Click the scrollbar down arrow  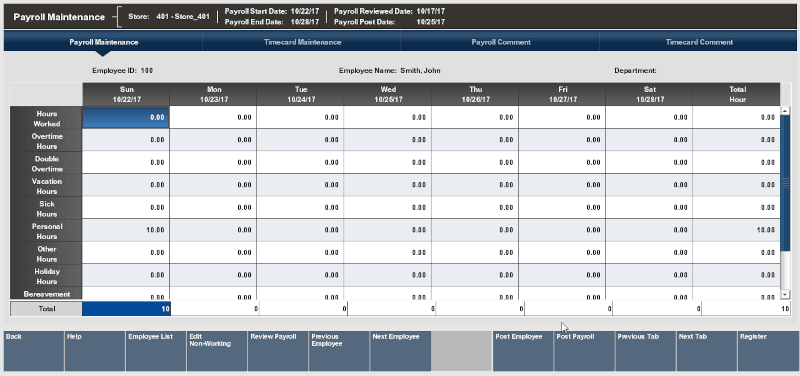point(786,294)
